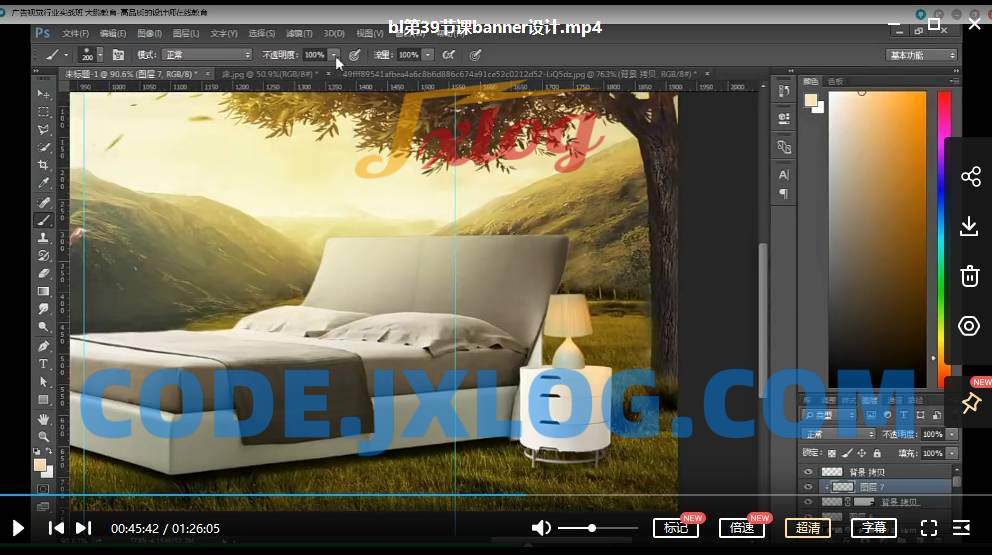Click the hexagon icon in side panel
The width and height of the screenshot is (992, 555).
(969, 326)
